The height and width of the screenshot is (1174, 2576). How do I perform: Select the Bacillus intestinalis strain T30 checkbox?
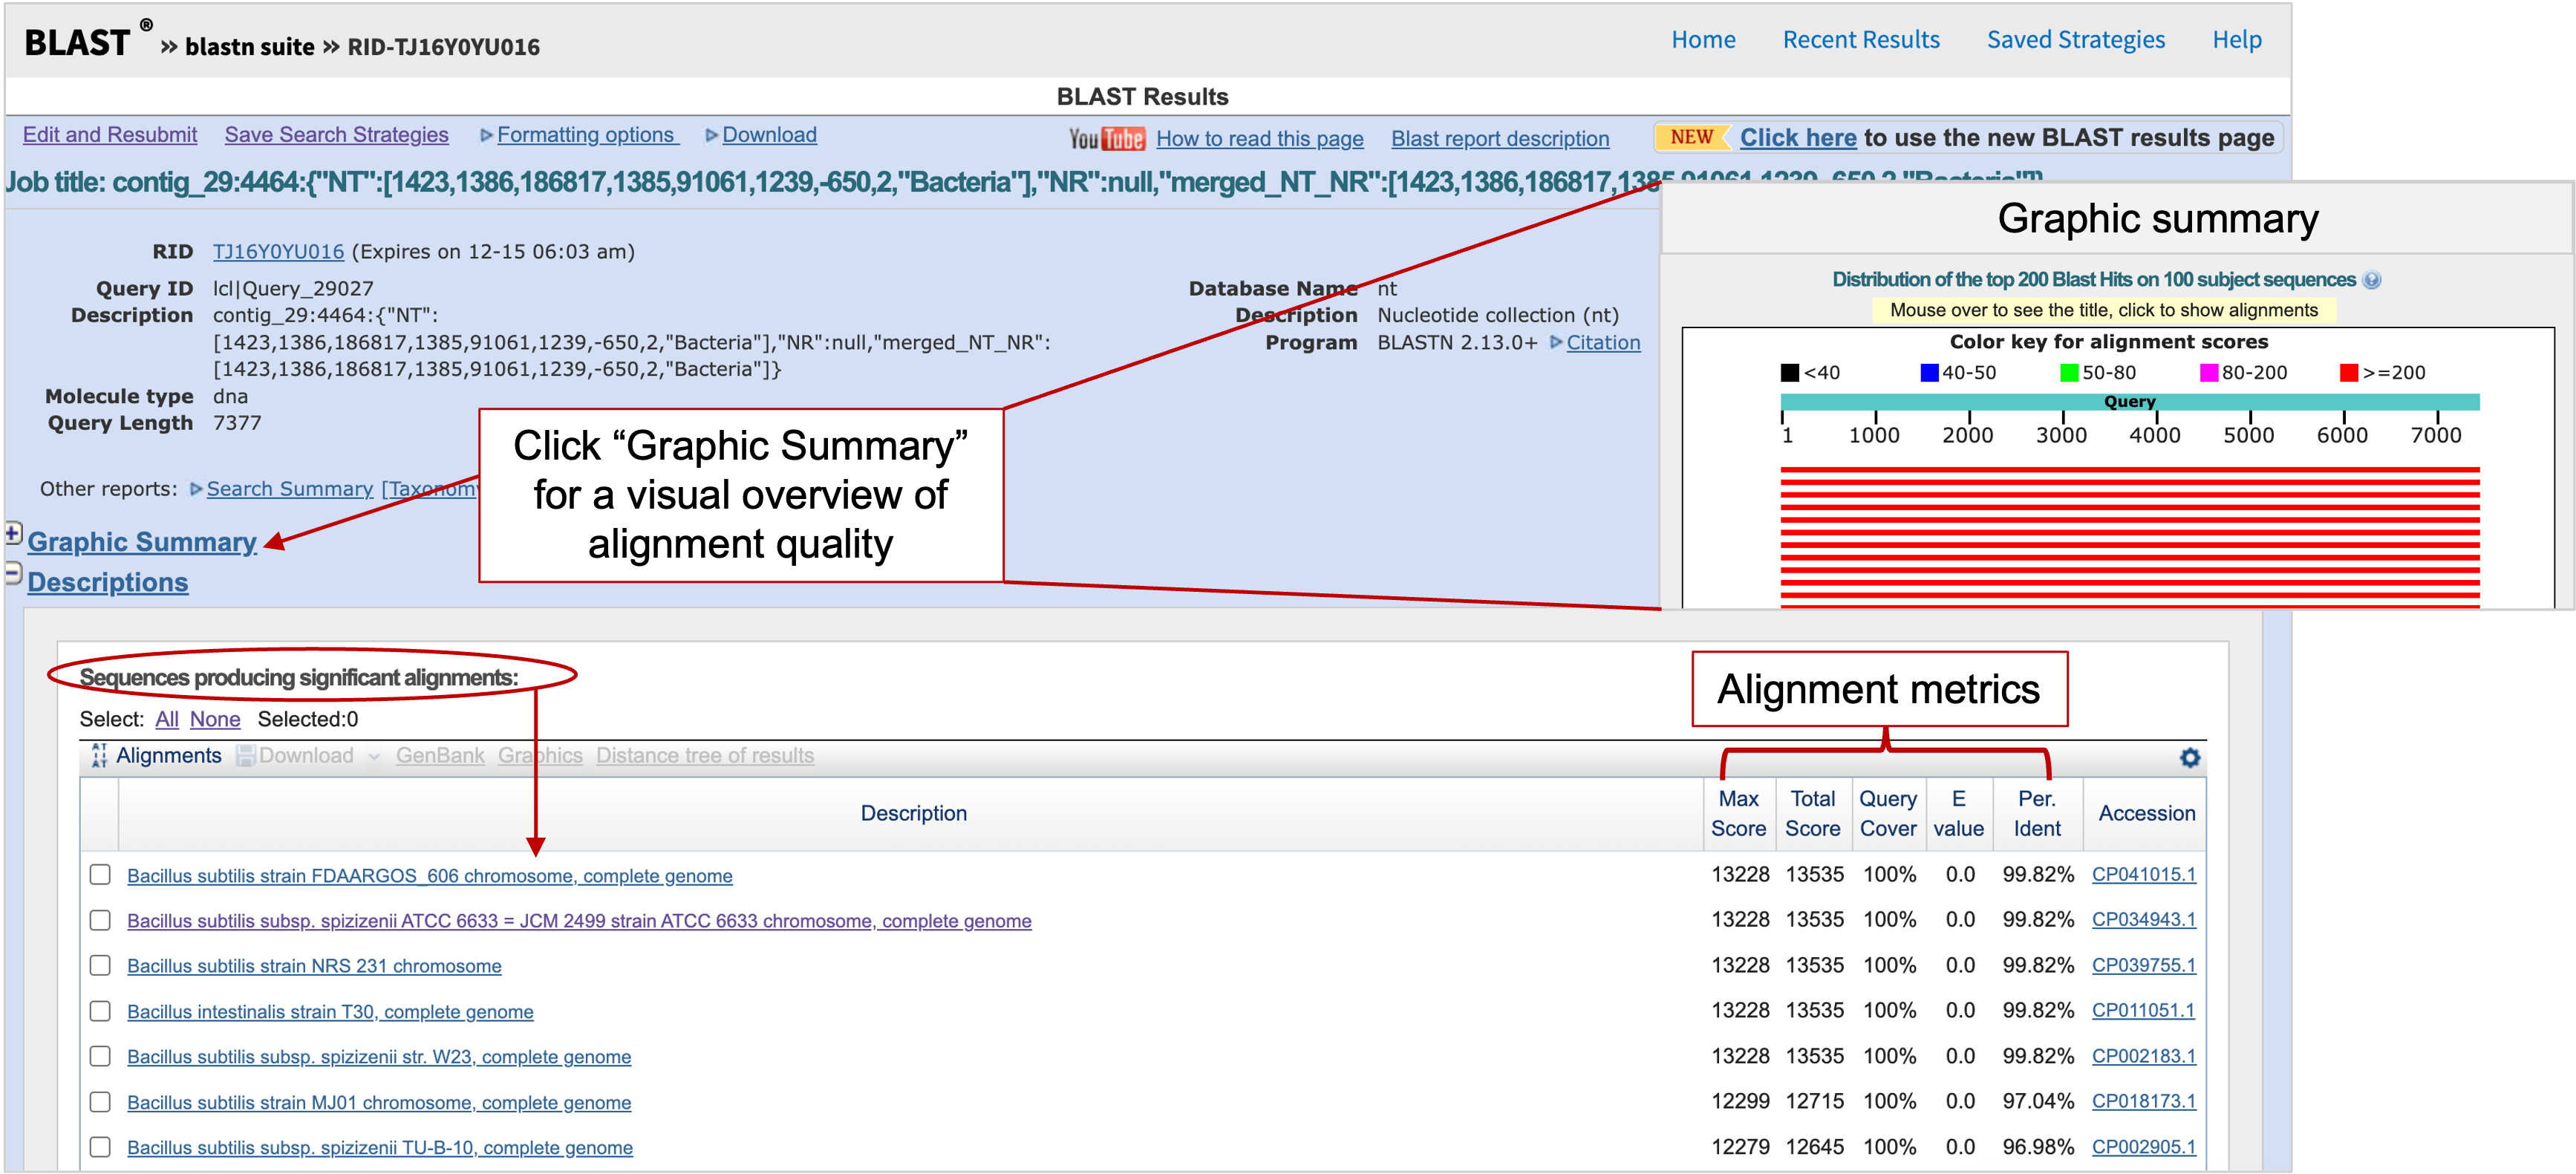(x=100, y=1011)
